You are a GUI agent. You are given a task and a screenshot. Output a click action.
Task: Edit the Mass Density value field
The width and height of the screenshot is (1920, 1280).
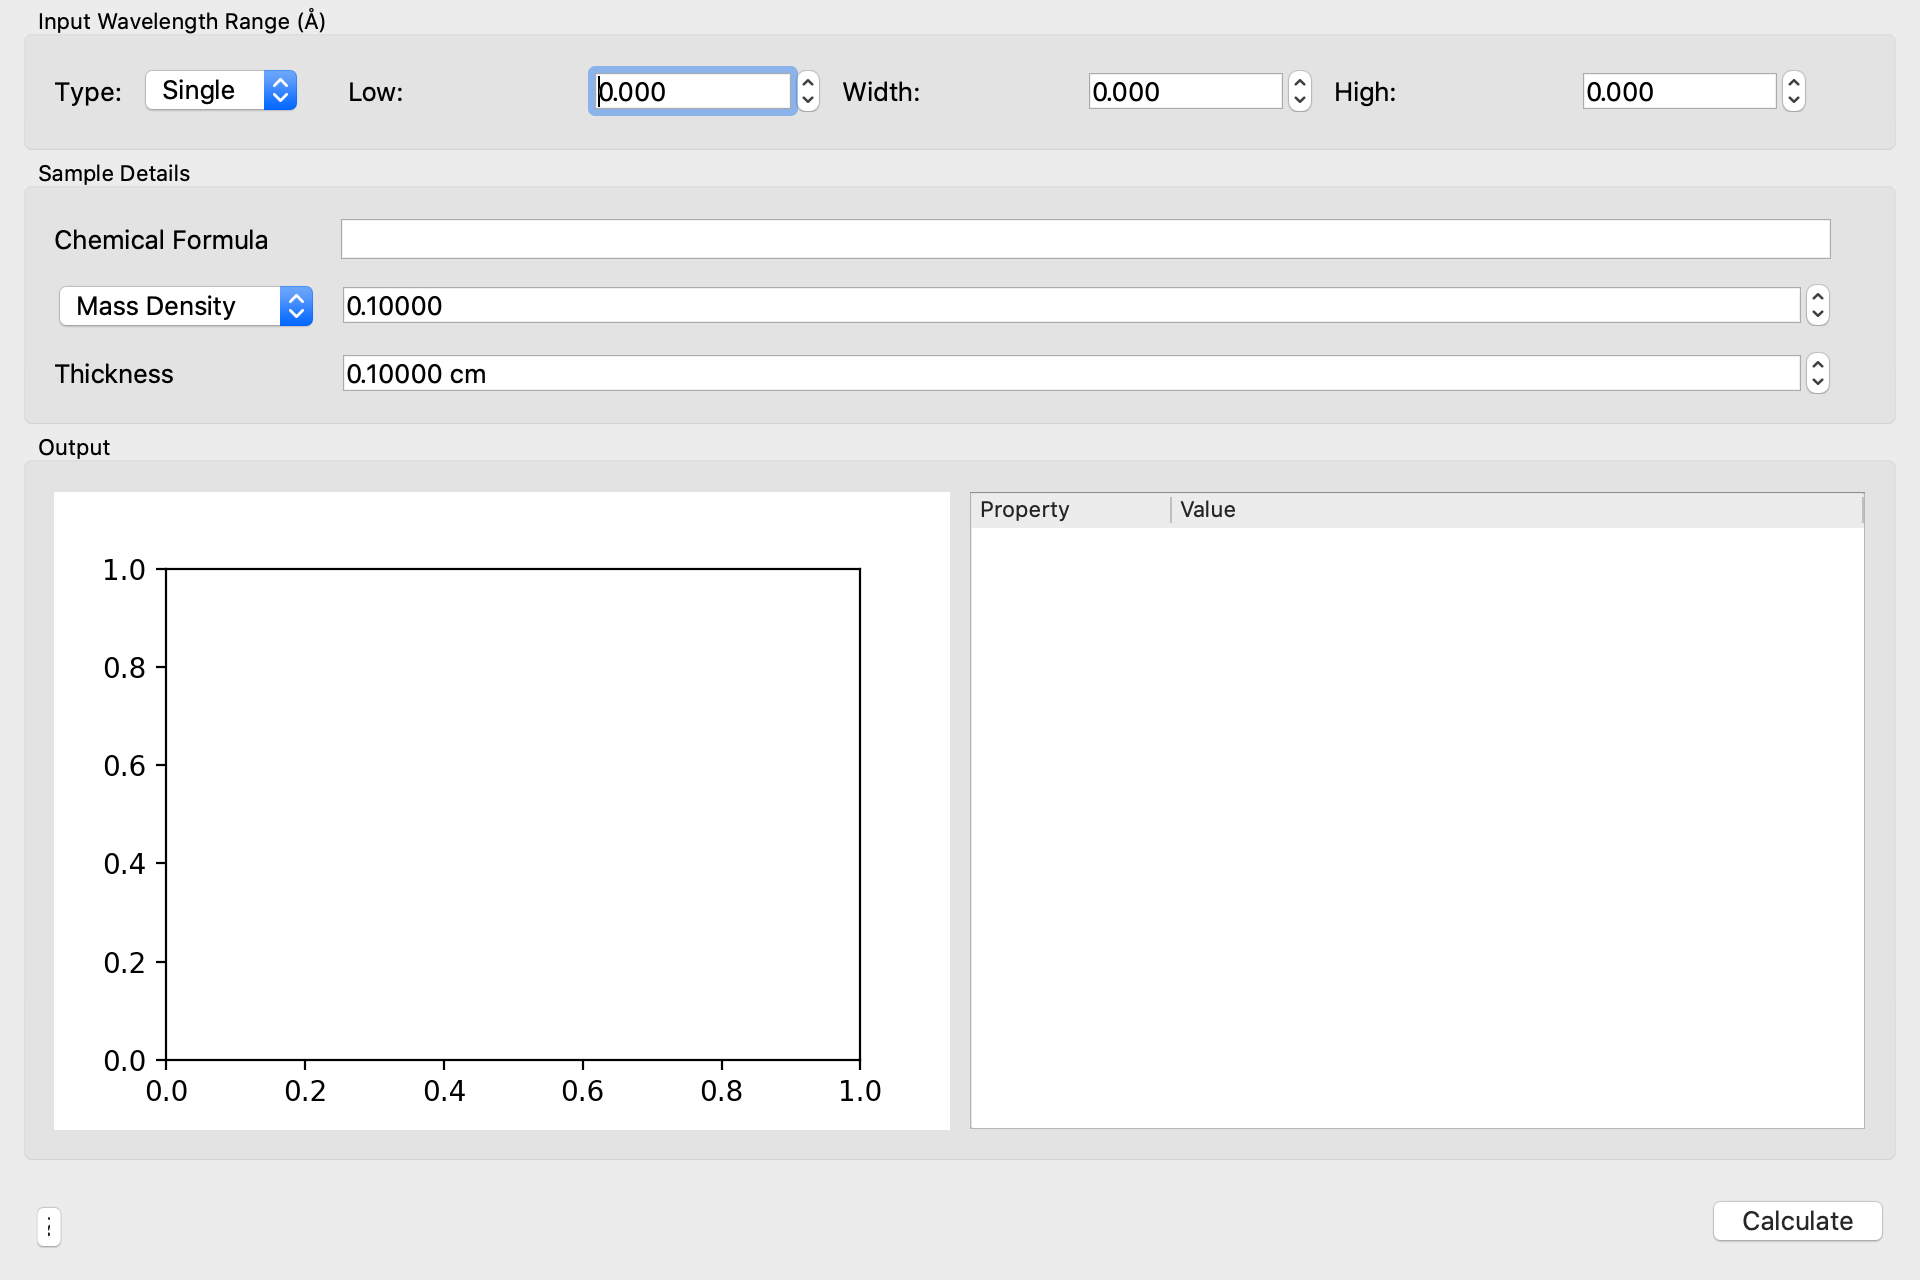point(1070,306)
